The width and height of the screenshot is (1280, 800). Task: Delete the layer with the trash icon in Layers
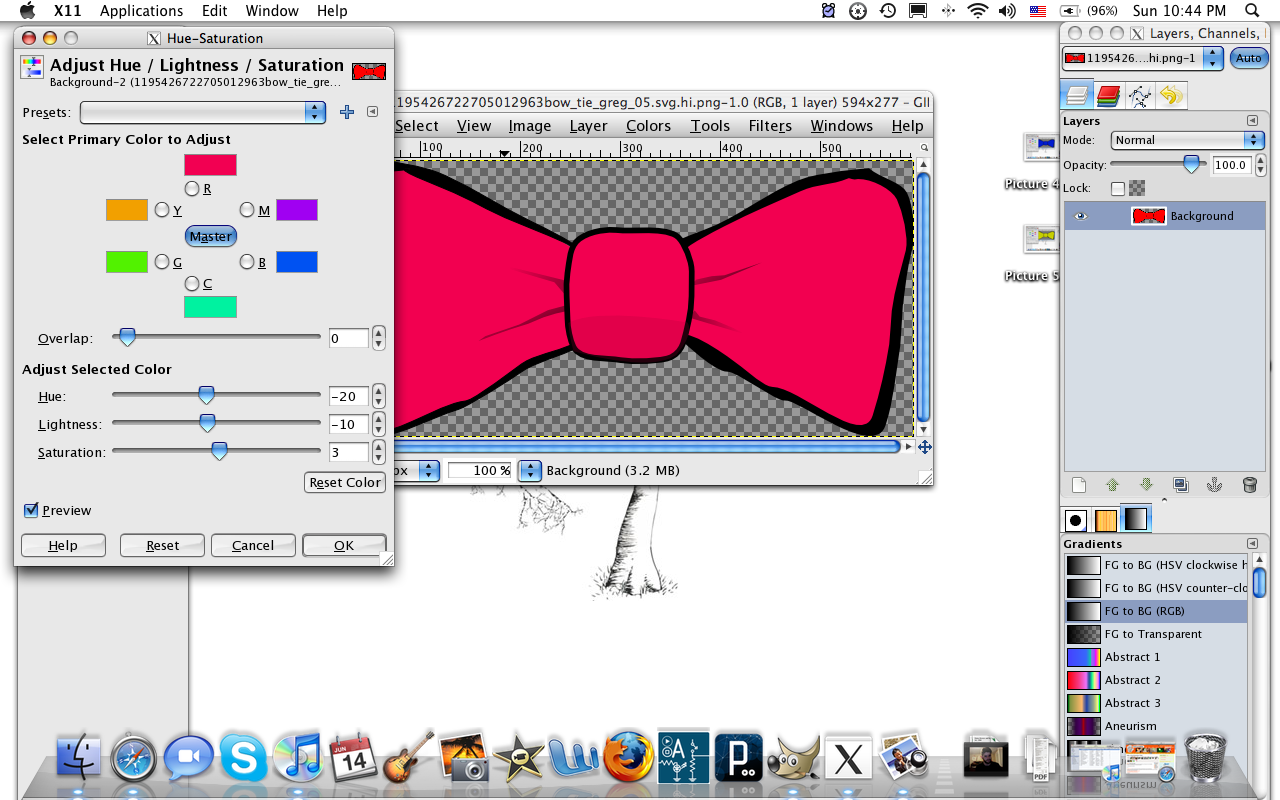(x=1249, y=485)
